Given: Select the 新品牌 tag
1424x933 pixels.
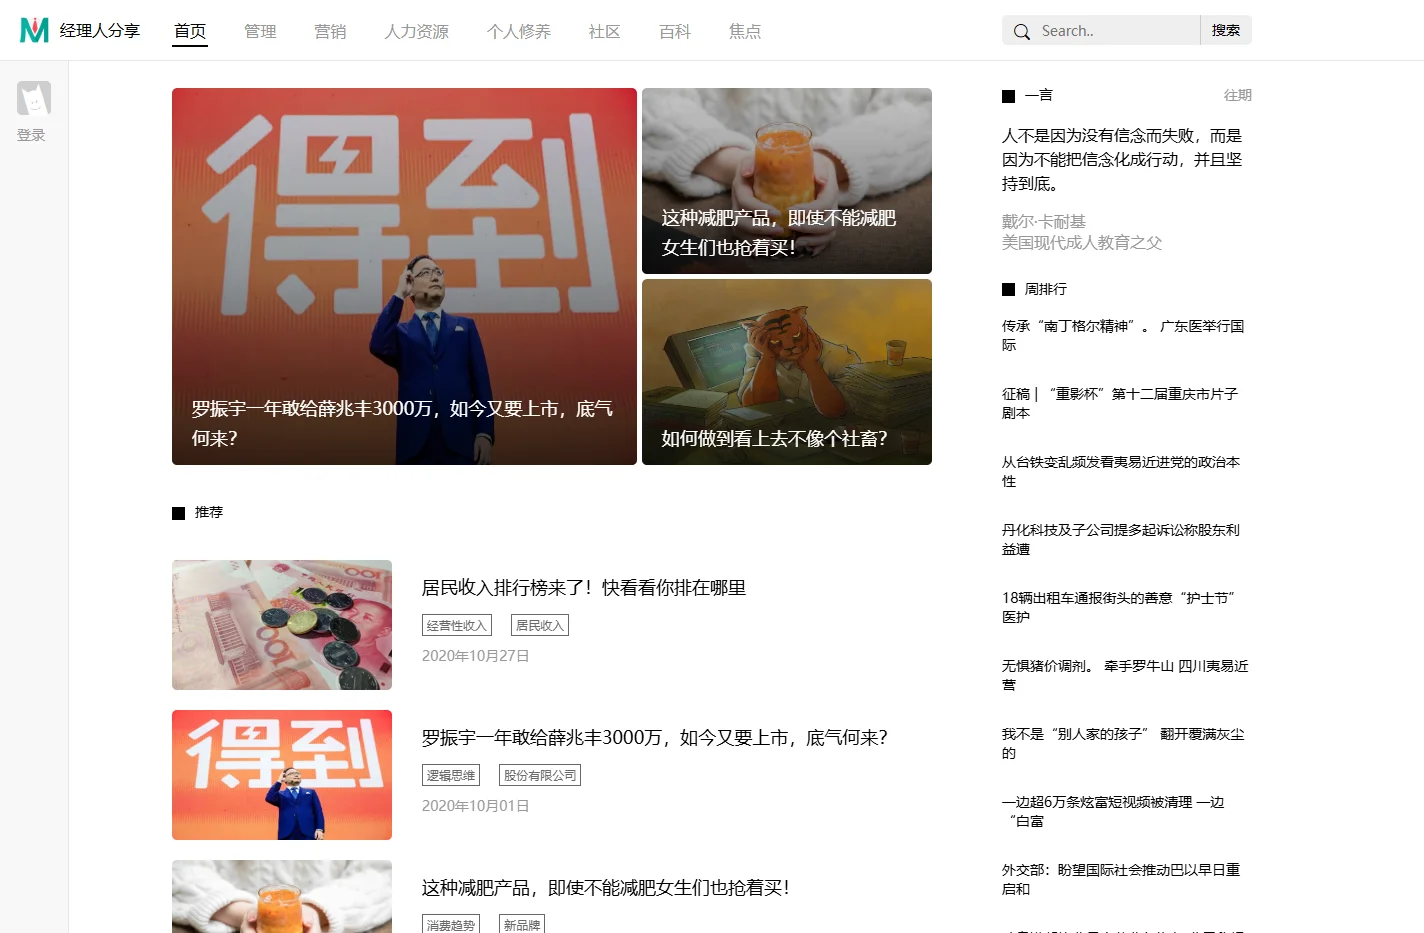Looking at the screenshot, I should click(x=522, y=925).
